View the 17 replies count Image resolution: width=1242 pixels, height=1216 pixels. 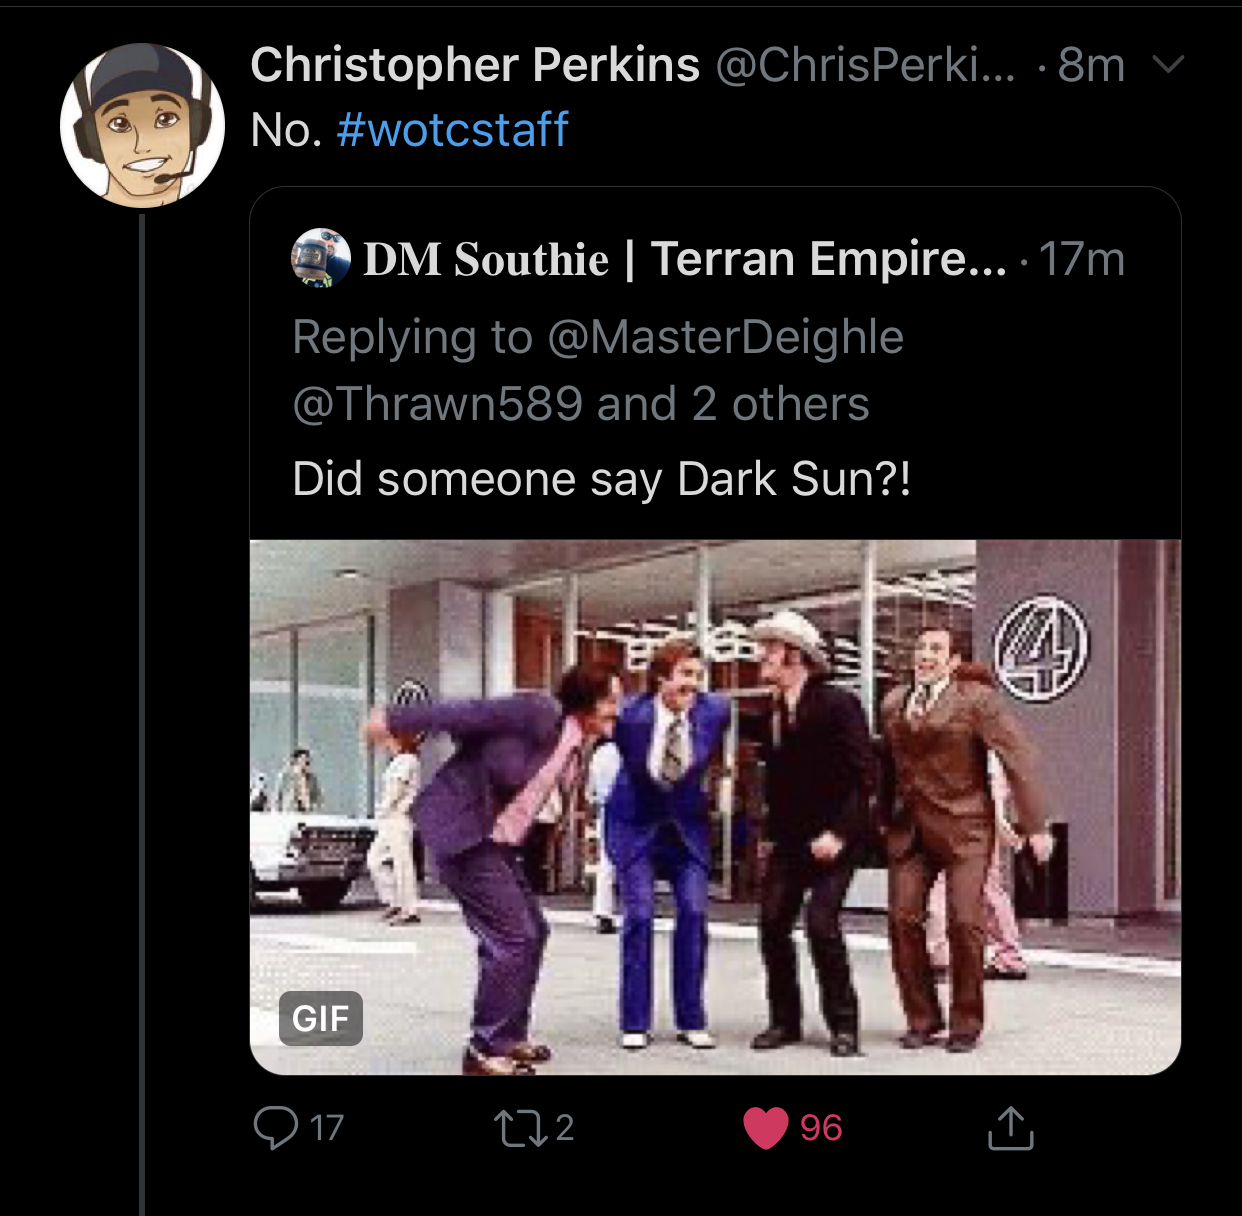pos(327,1128)
